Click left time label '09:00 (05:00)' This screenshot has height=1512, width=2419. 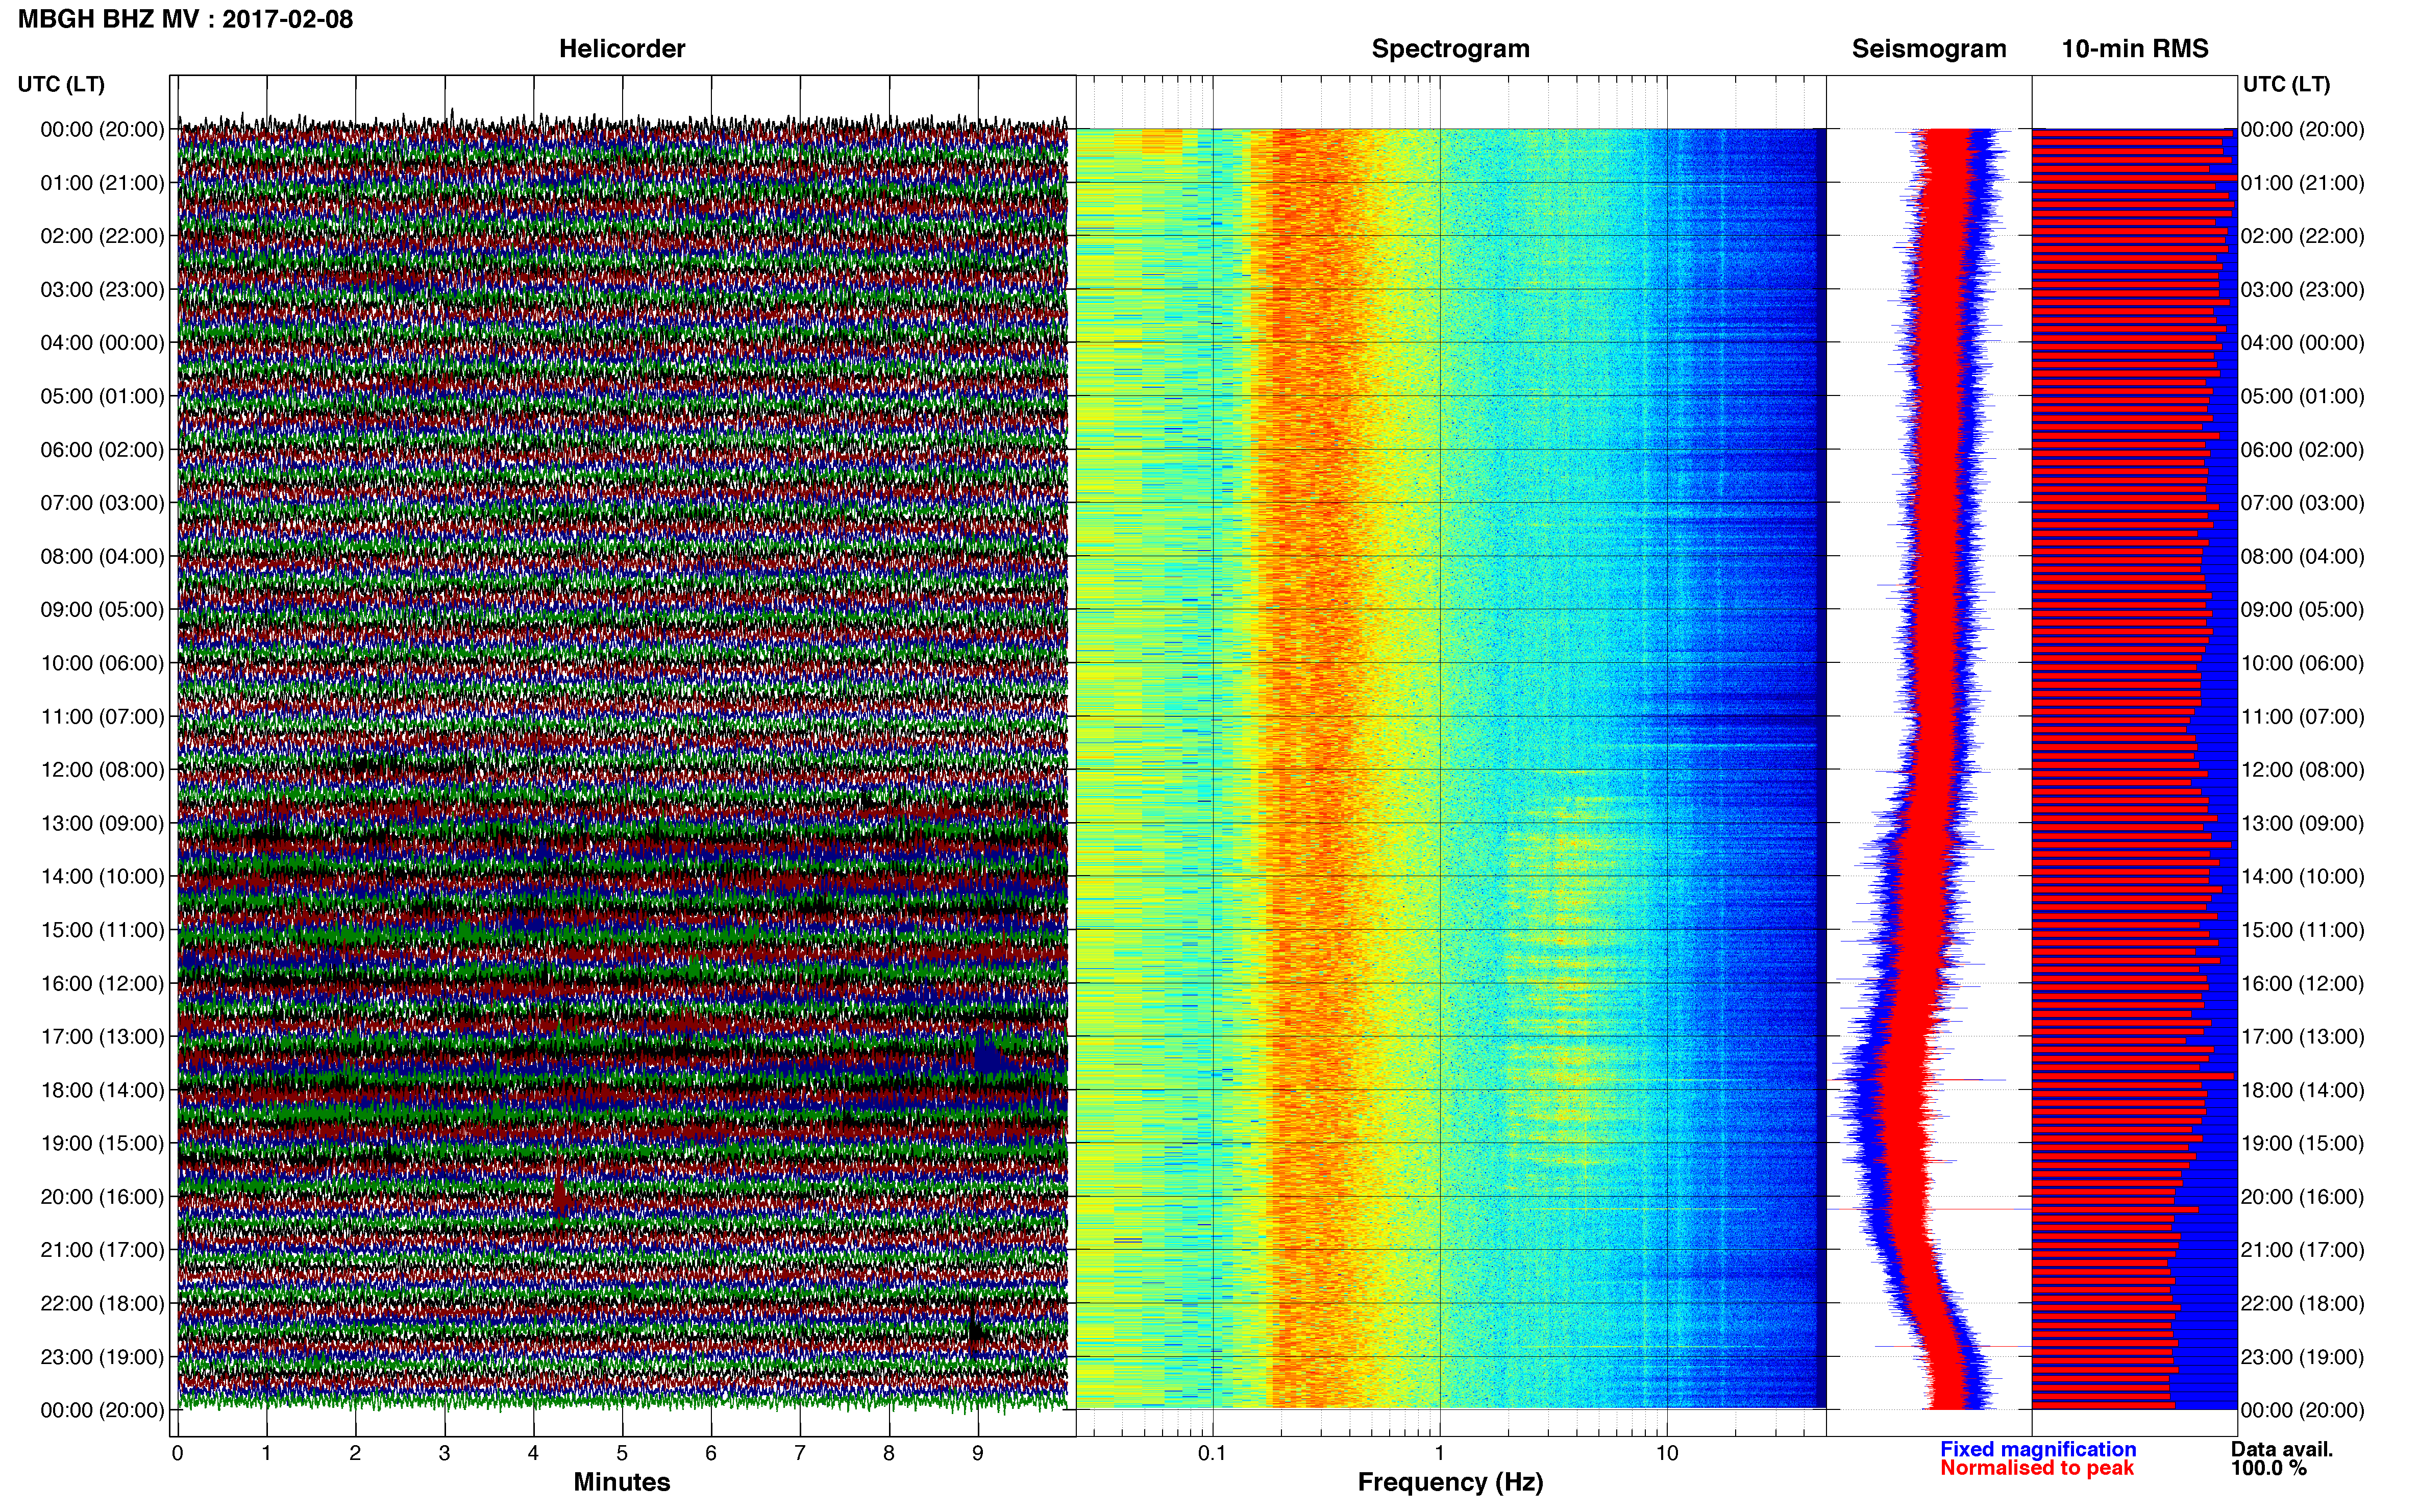(102, 610)
